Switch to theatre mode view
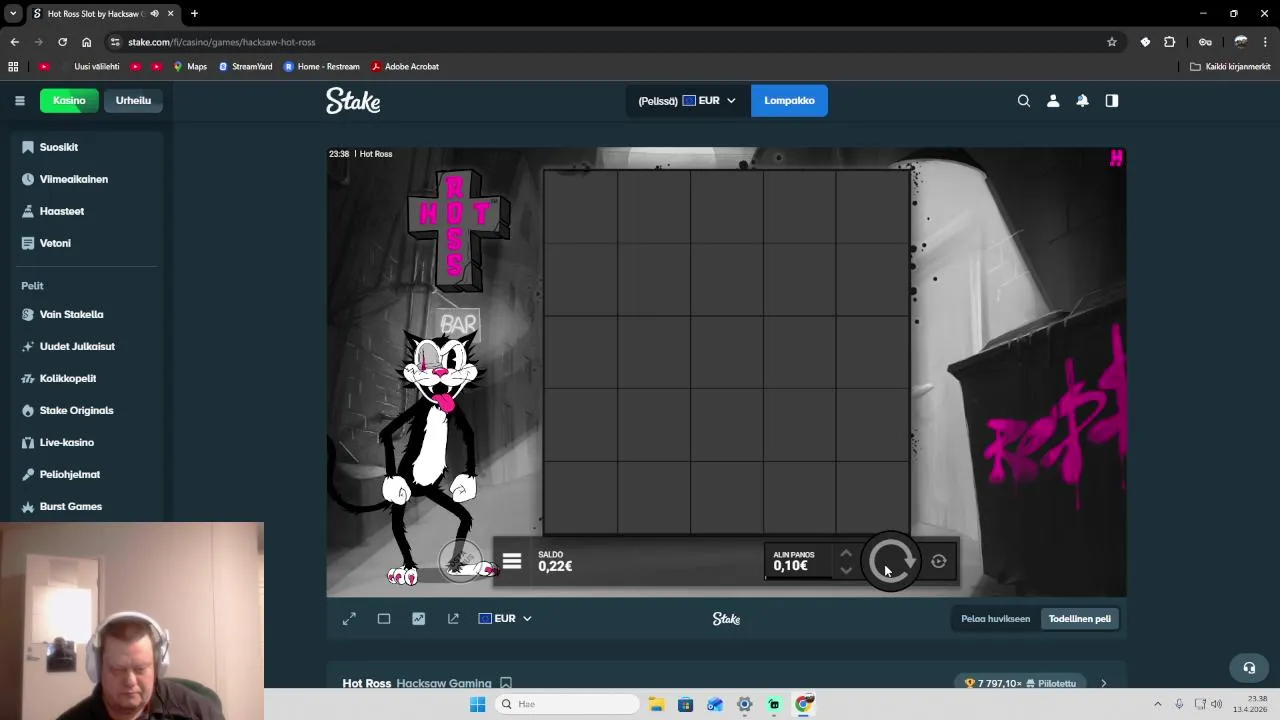 tap(384, 619)
